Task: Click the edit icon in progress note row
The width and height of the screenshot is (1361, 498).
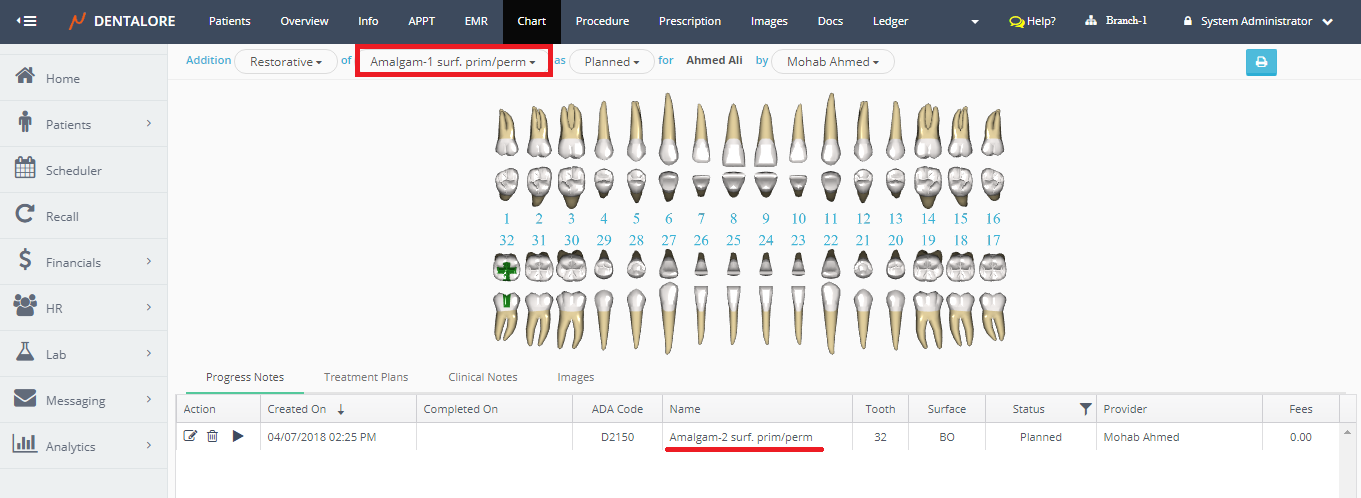Action: 191,436
